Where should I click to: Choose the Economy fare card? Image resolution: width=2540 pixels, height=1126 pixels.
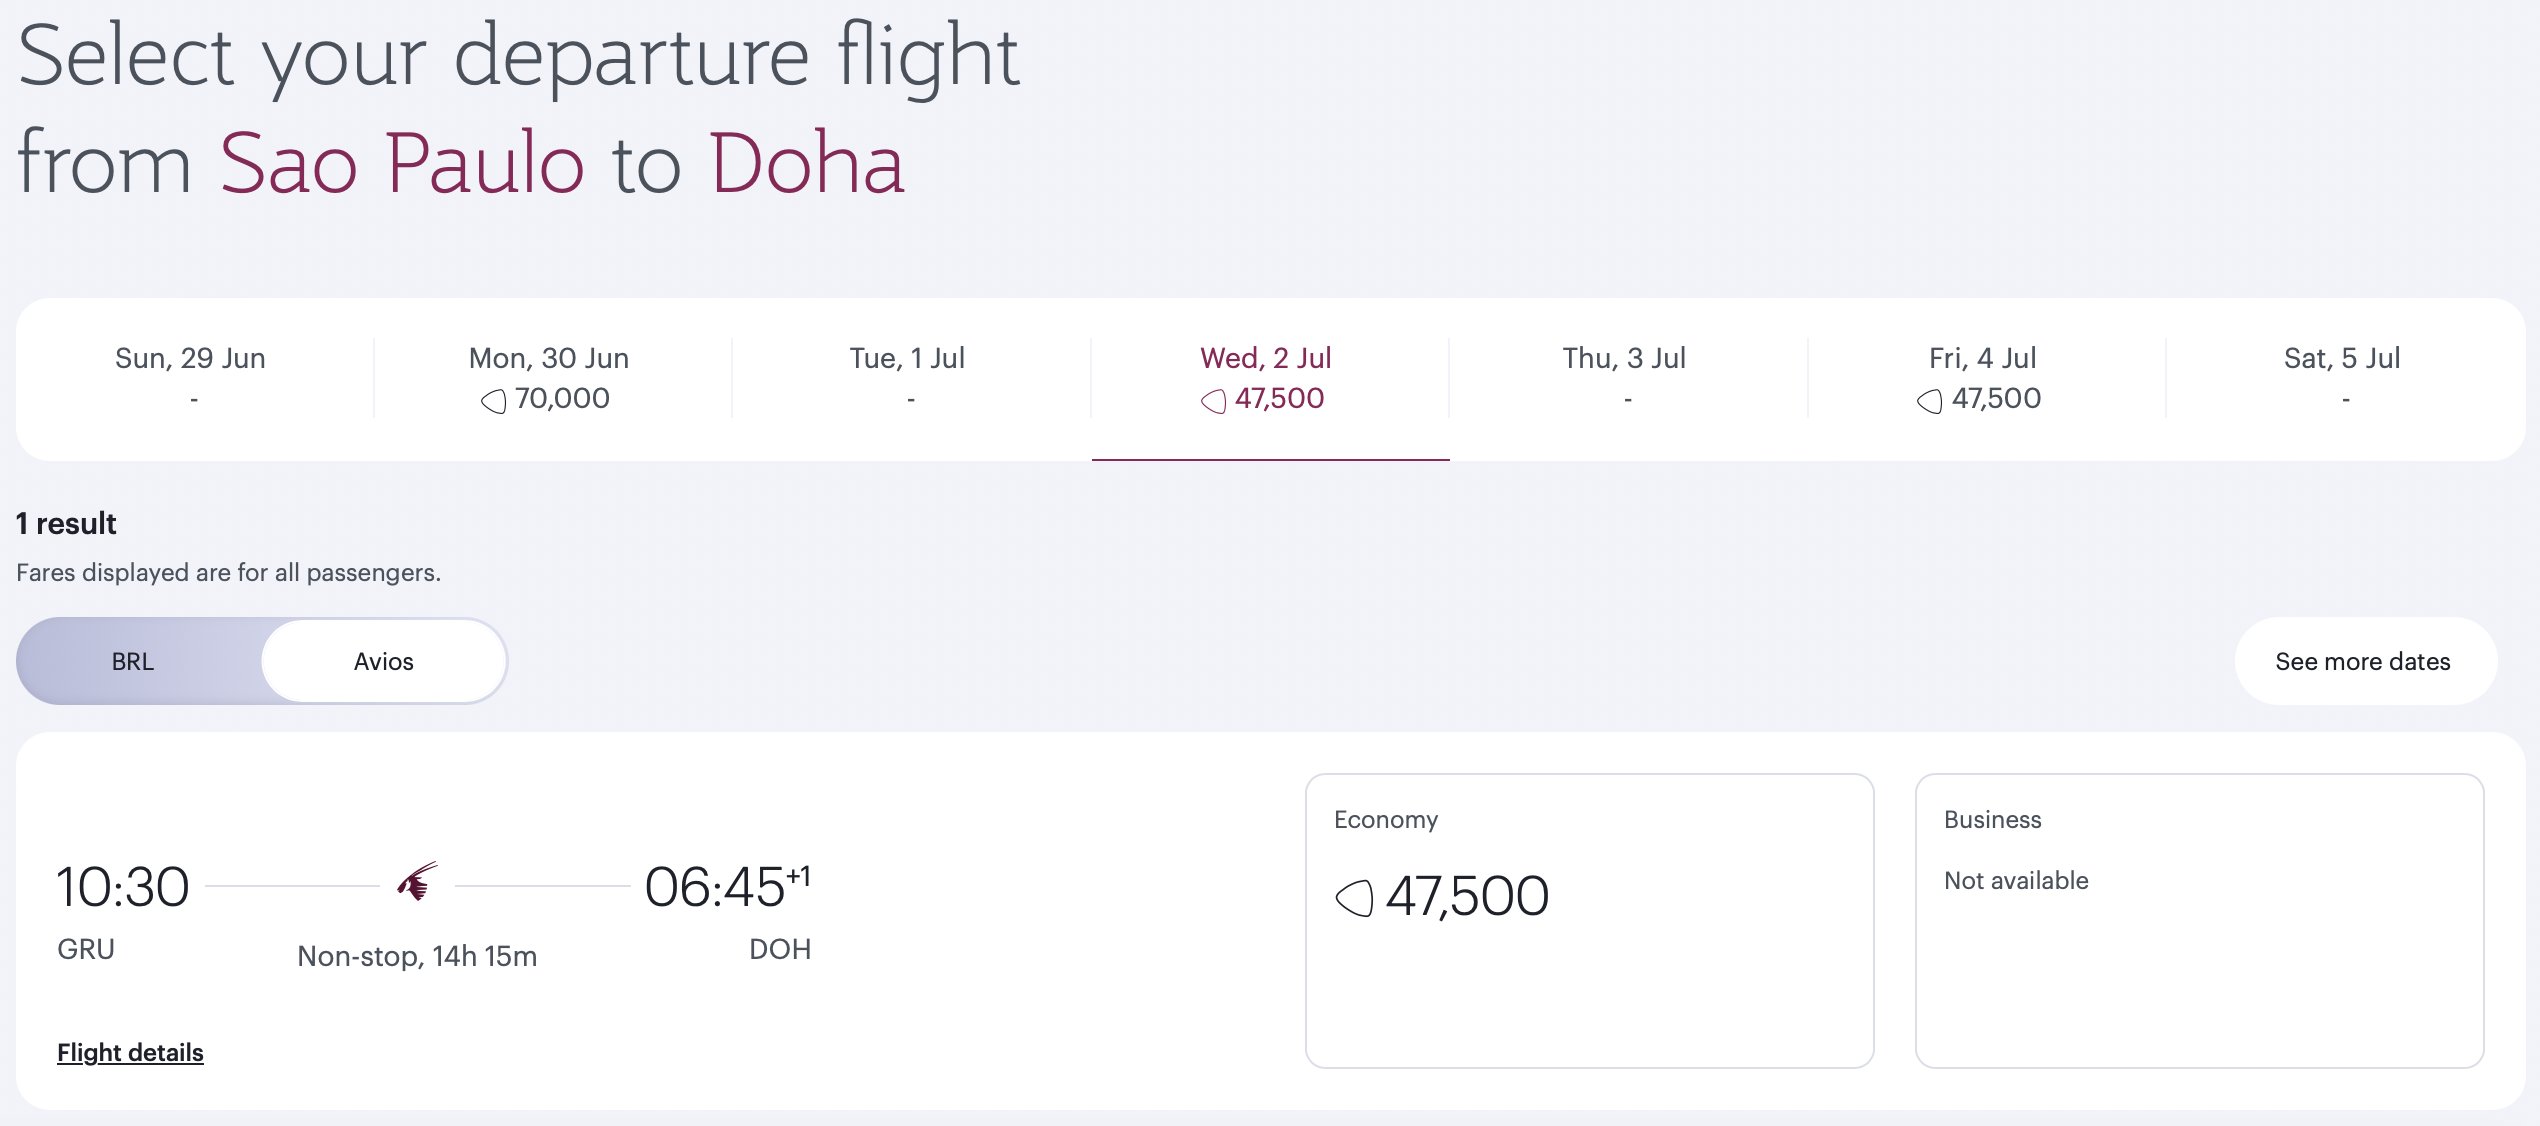1589,920
